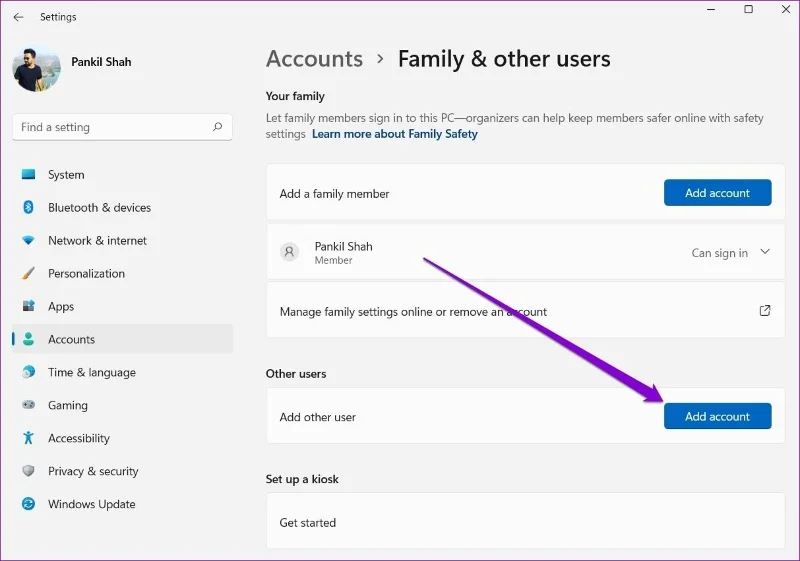Click the Personalization paintbrush icon
Viewport: 800px width, 561px height.
pyautogui.click(x=29, y=273)
